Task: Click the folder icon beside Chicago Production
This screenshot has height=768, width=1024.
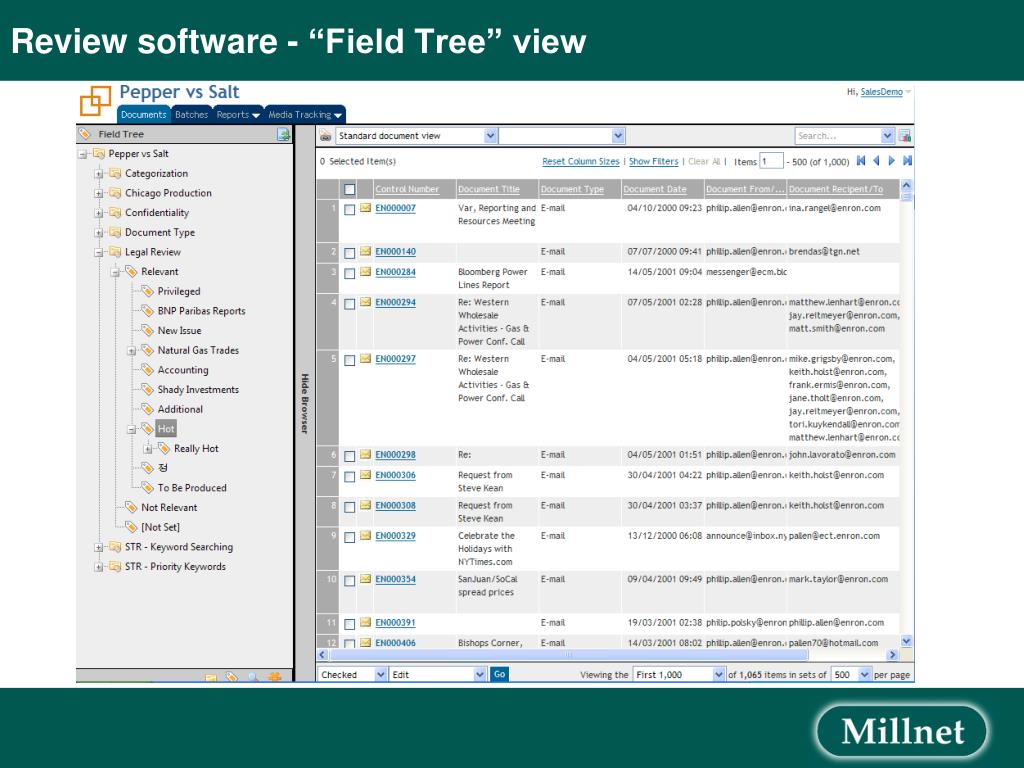Action: (x=115, y=193)
